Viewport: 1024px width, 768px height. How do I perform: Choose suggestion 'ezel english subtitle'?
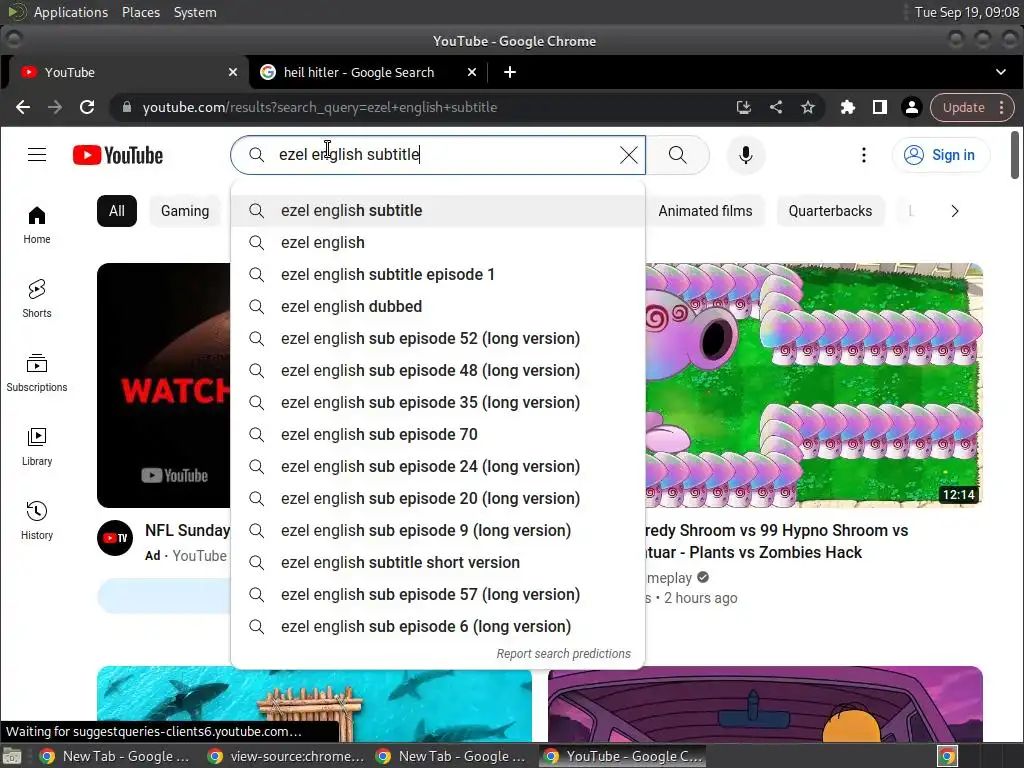[x=438, y=210]
